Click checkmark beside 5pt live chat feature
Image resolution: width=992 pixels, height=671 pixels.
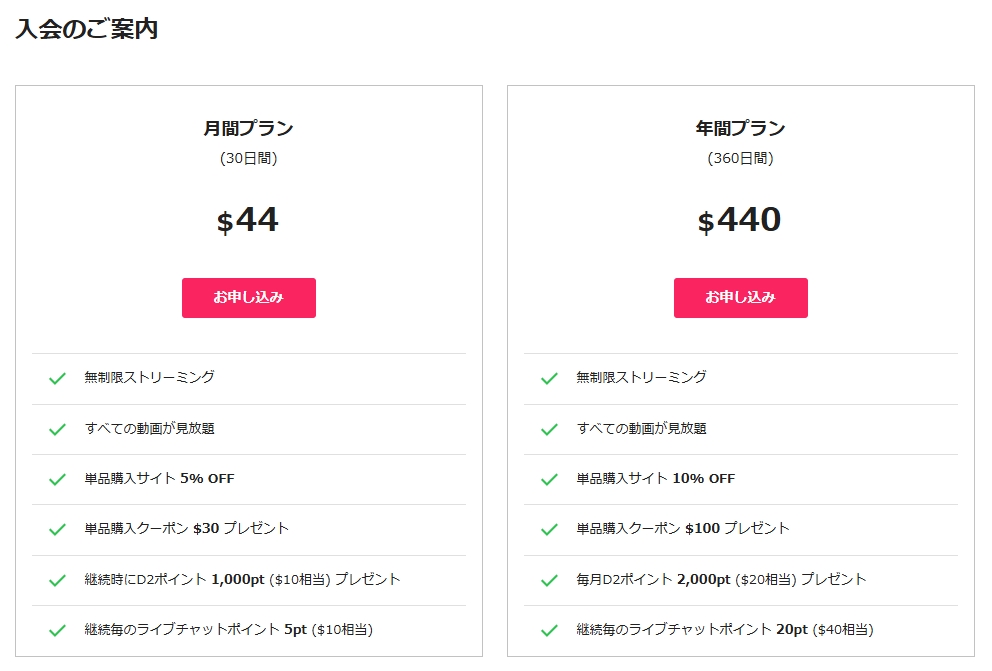pos(57,630)
